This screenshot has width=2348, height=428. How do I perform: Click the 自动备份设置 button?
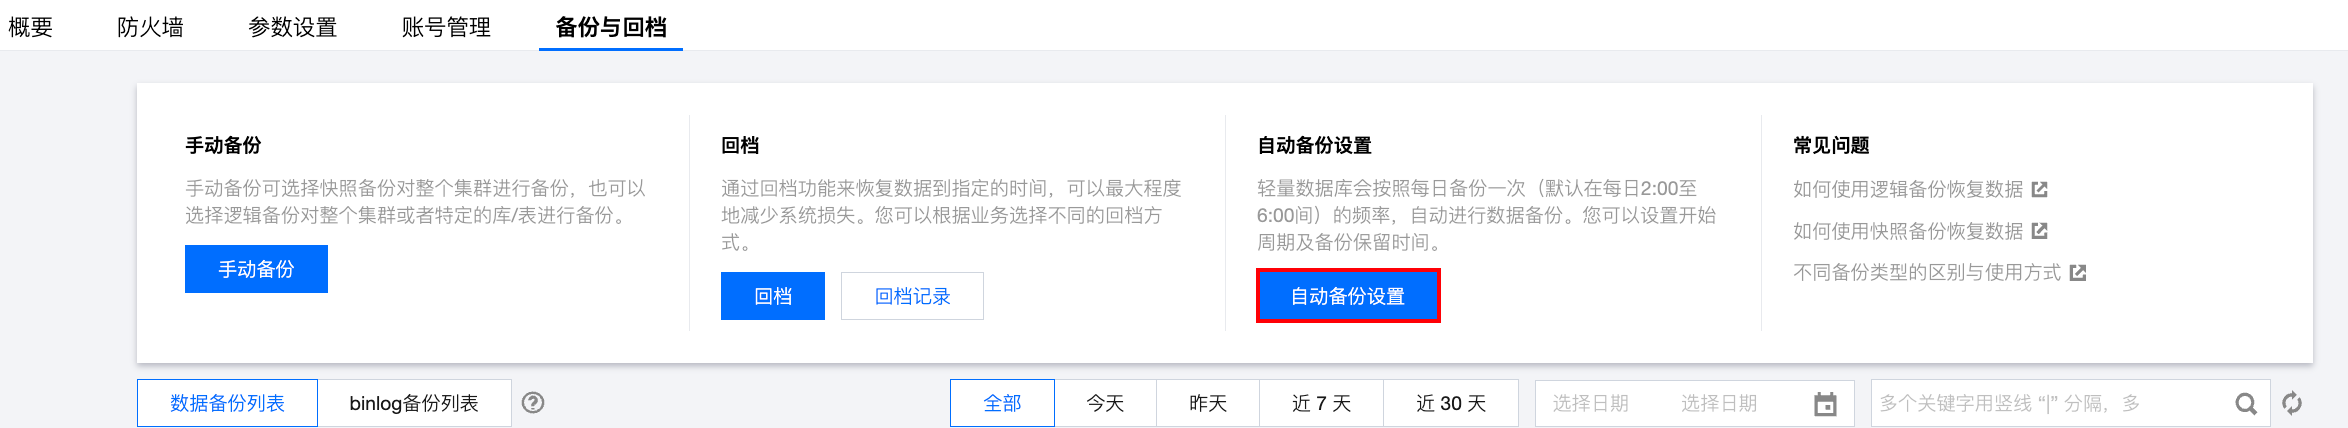[x=1348, y=296]
